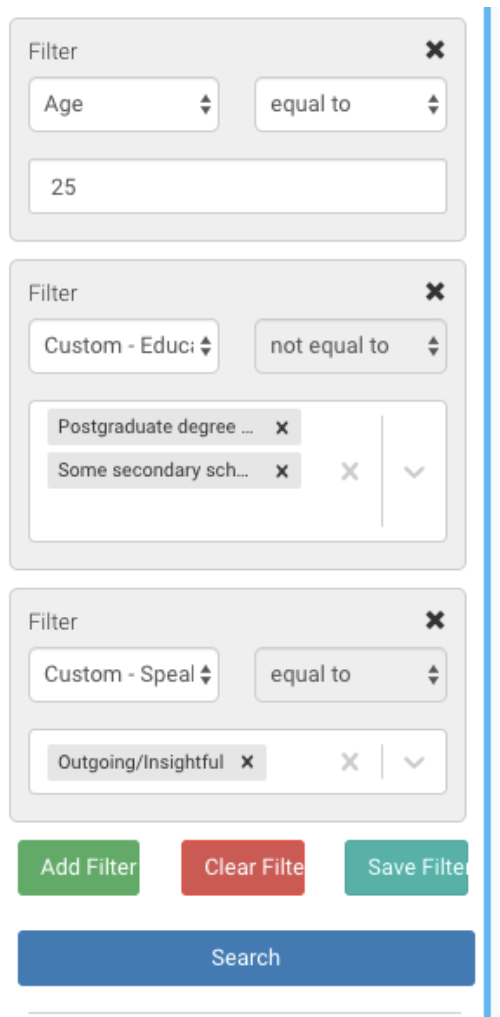This screenshot has width=500, height=1017.
Task: Remove the Custom - Education filter block
Action: (435, 292)
